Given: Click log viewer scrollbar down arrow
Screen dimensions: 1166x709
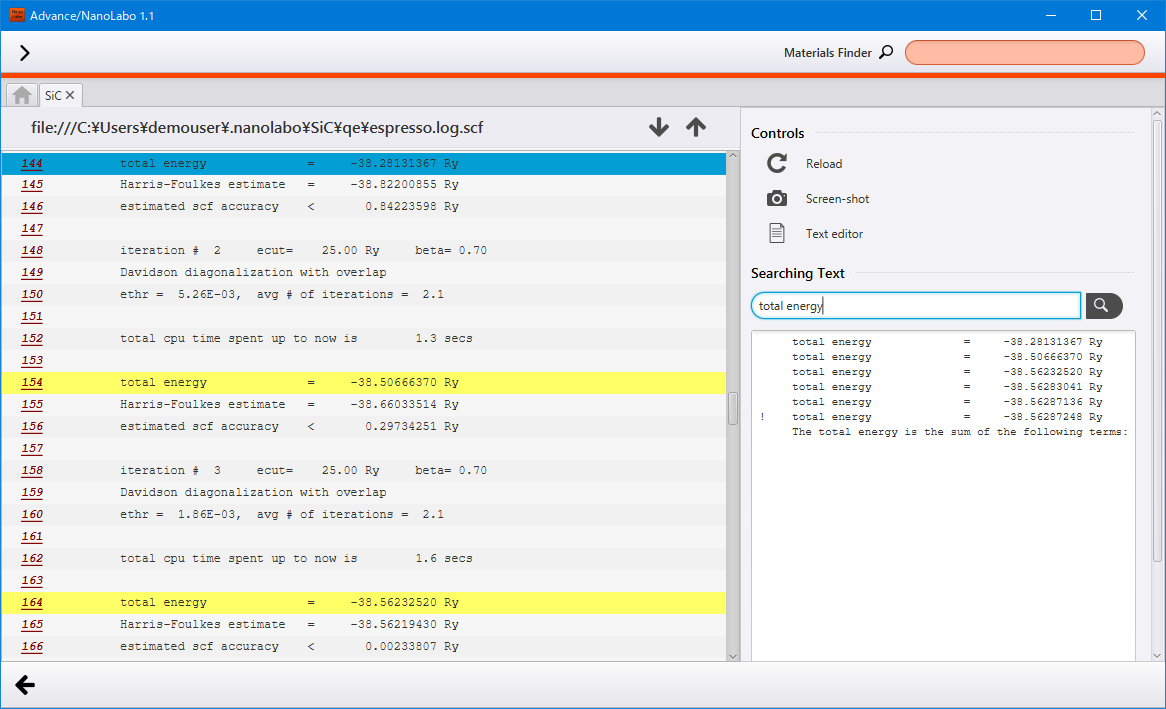Looking at the screenshot, I should [733, 656].
